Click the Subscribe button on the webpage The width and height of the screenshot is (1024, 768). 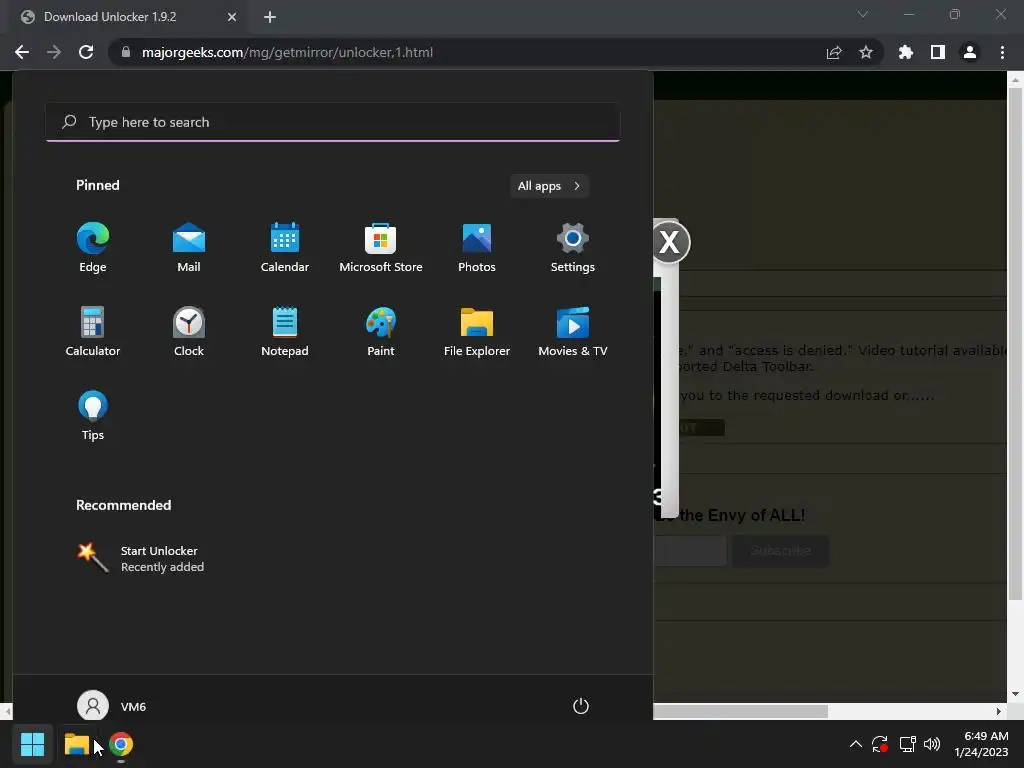781,551
